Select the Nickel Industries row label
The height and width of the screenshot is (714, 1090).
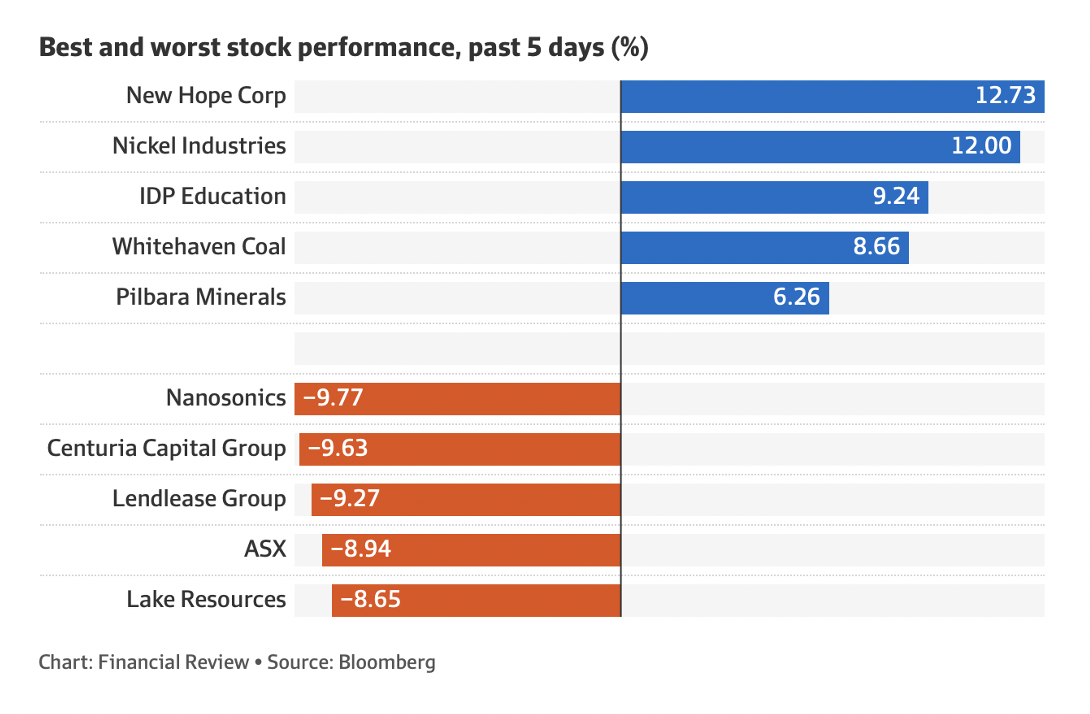(199, 146)
